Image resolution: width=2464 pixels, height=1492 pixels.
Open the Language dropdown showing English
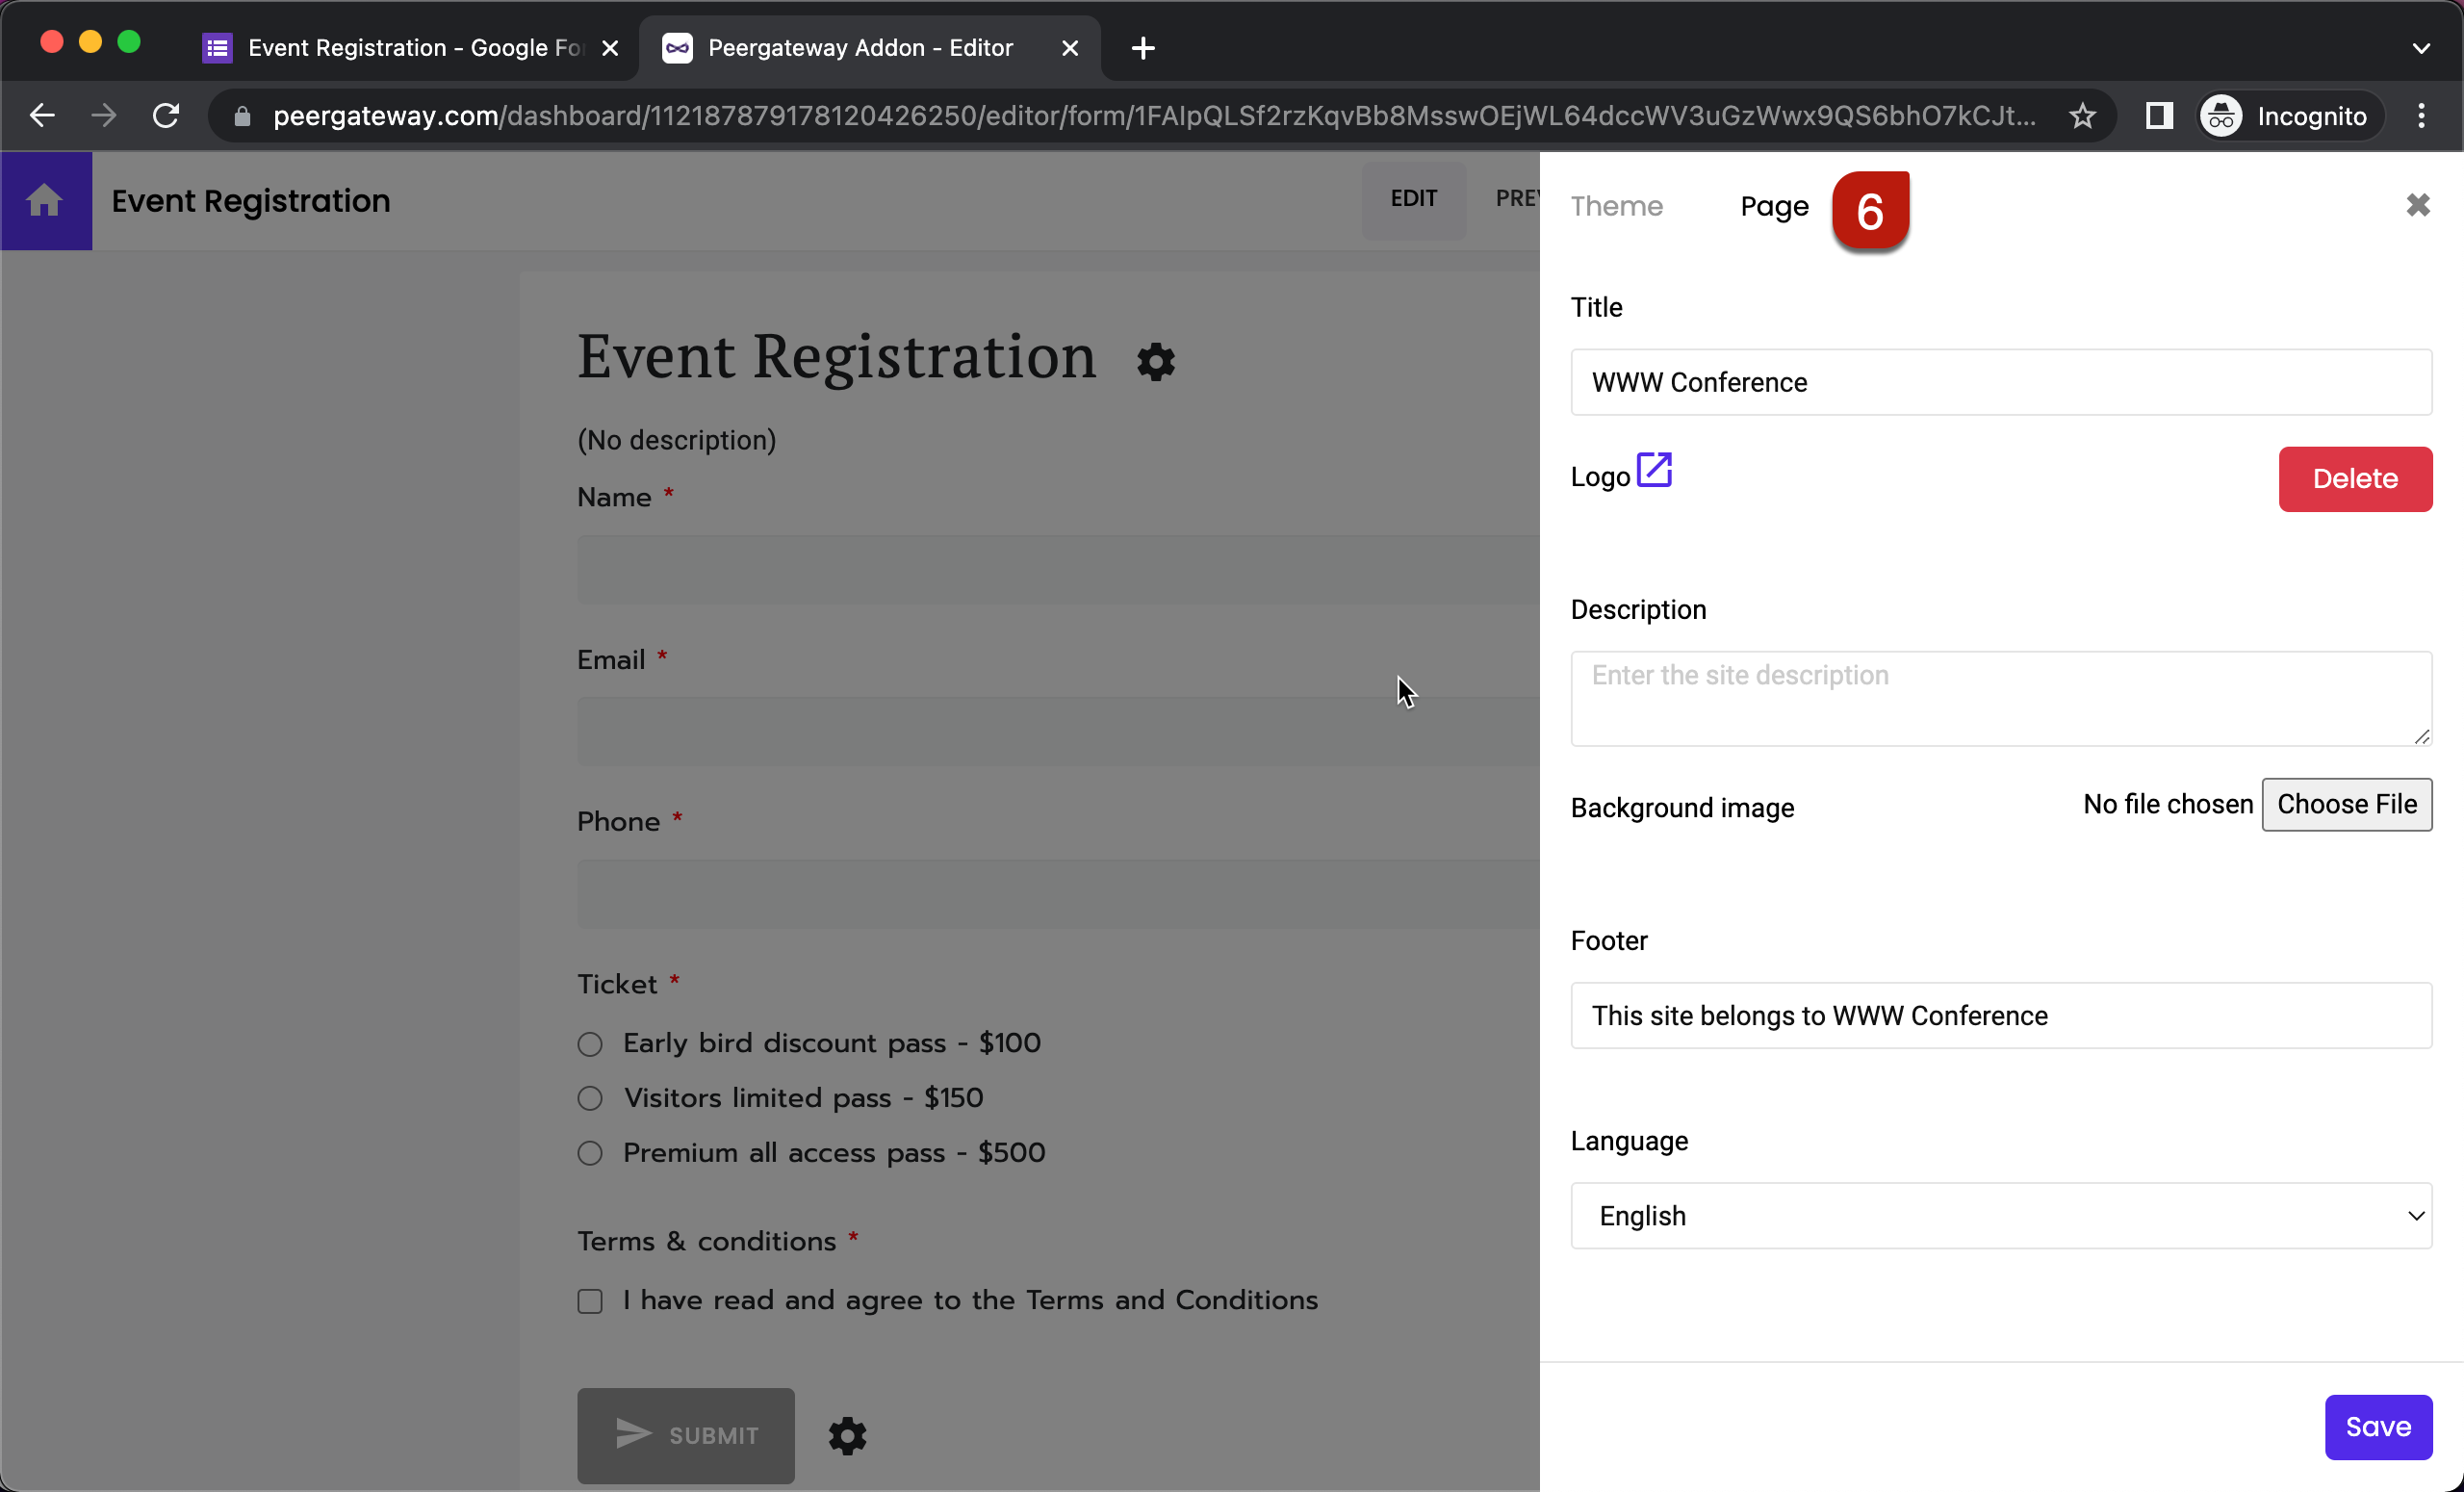point(2000,1216)
